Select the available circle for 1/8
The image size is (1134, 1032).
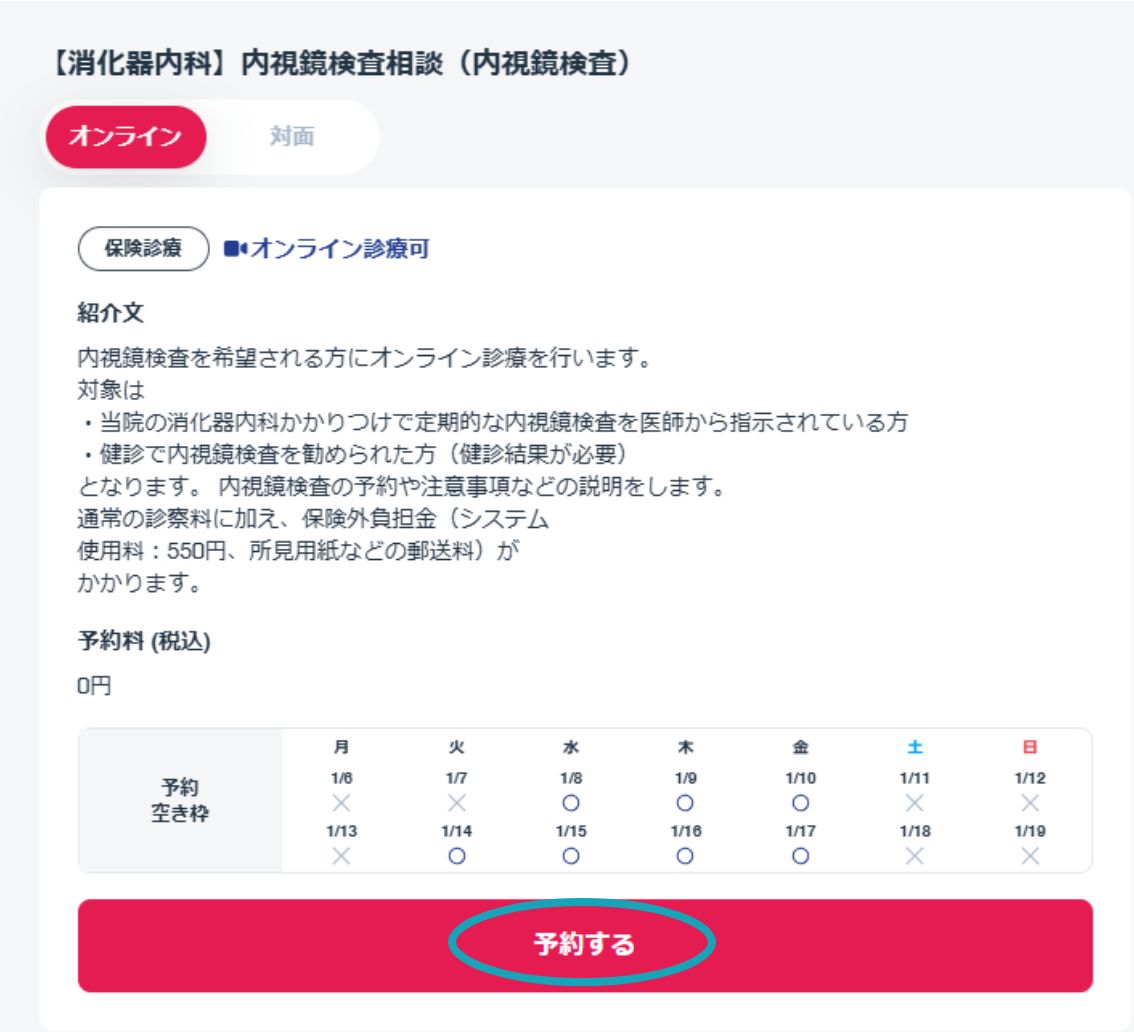coord(571,803)
